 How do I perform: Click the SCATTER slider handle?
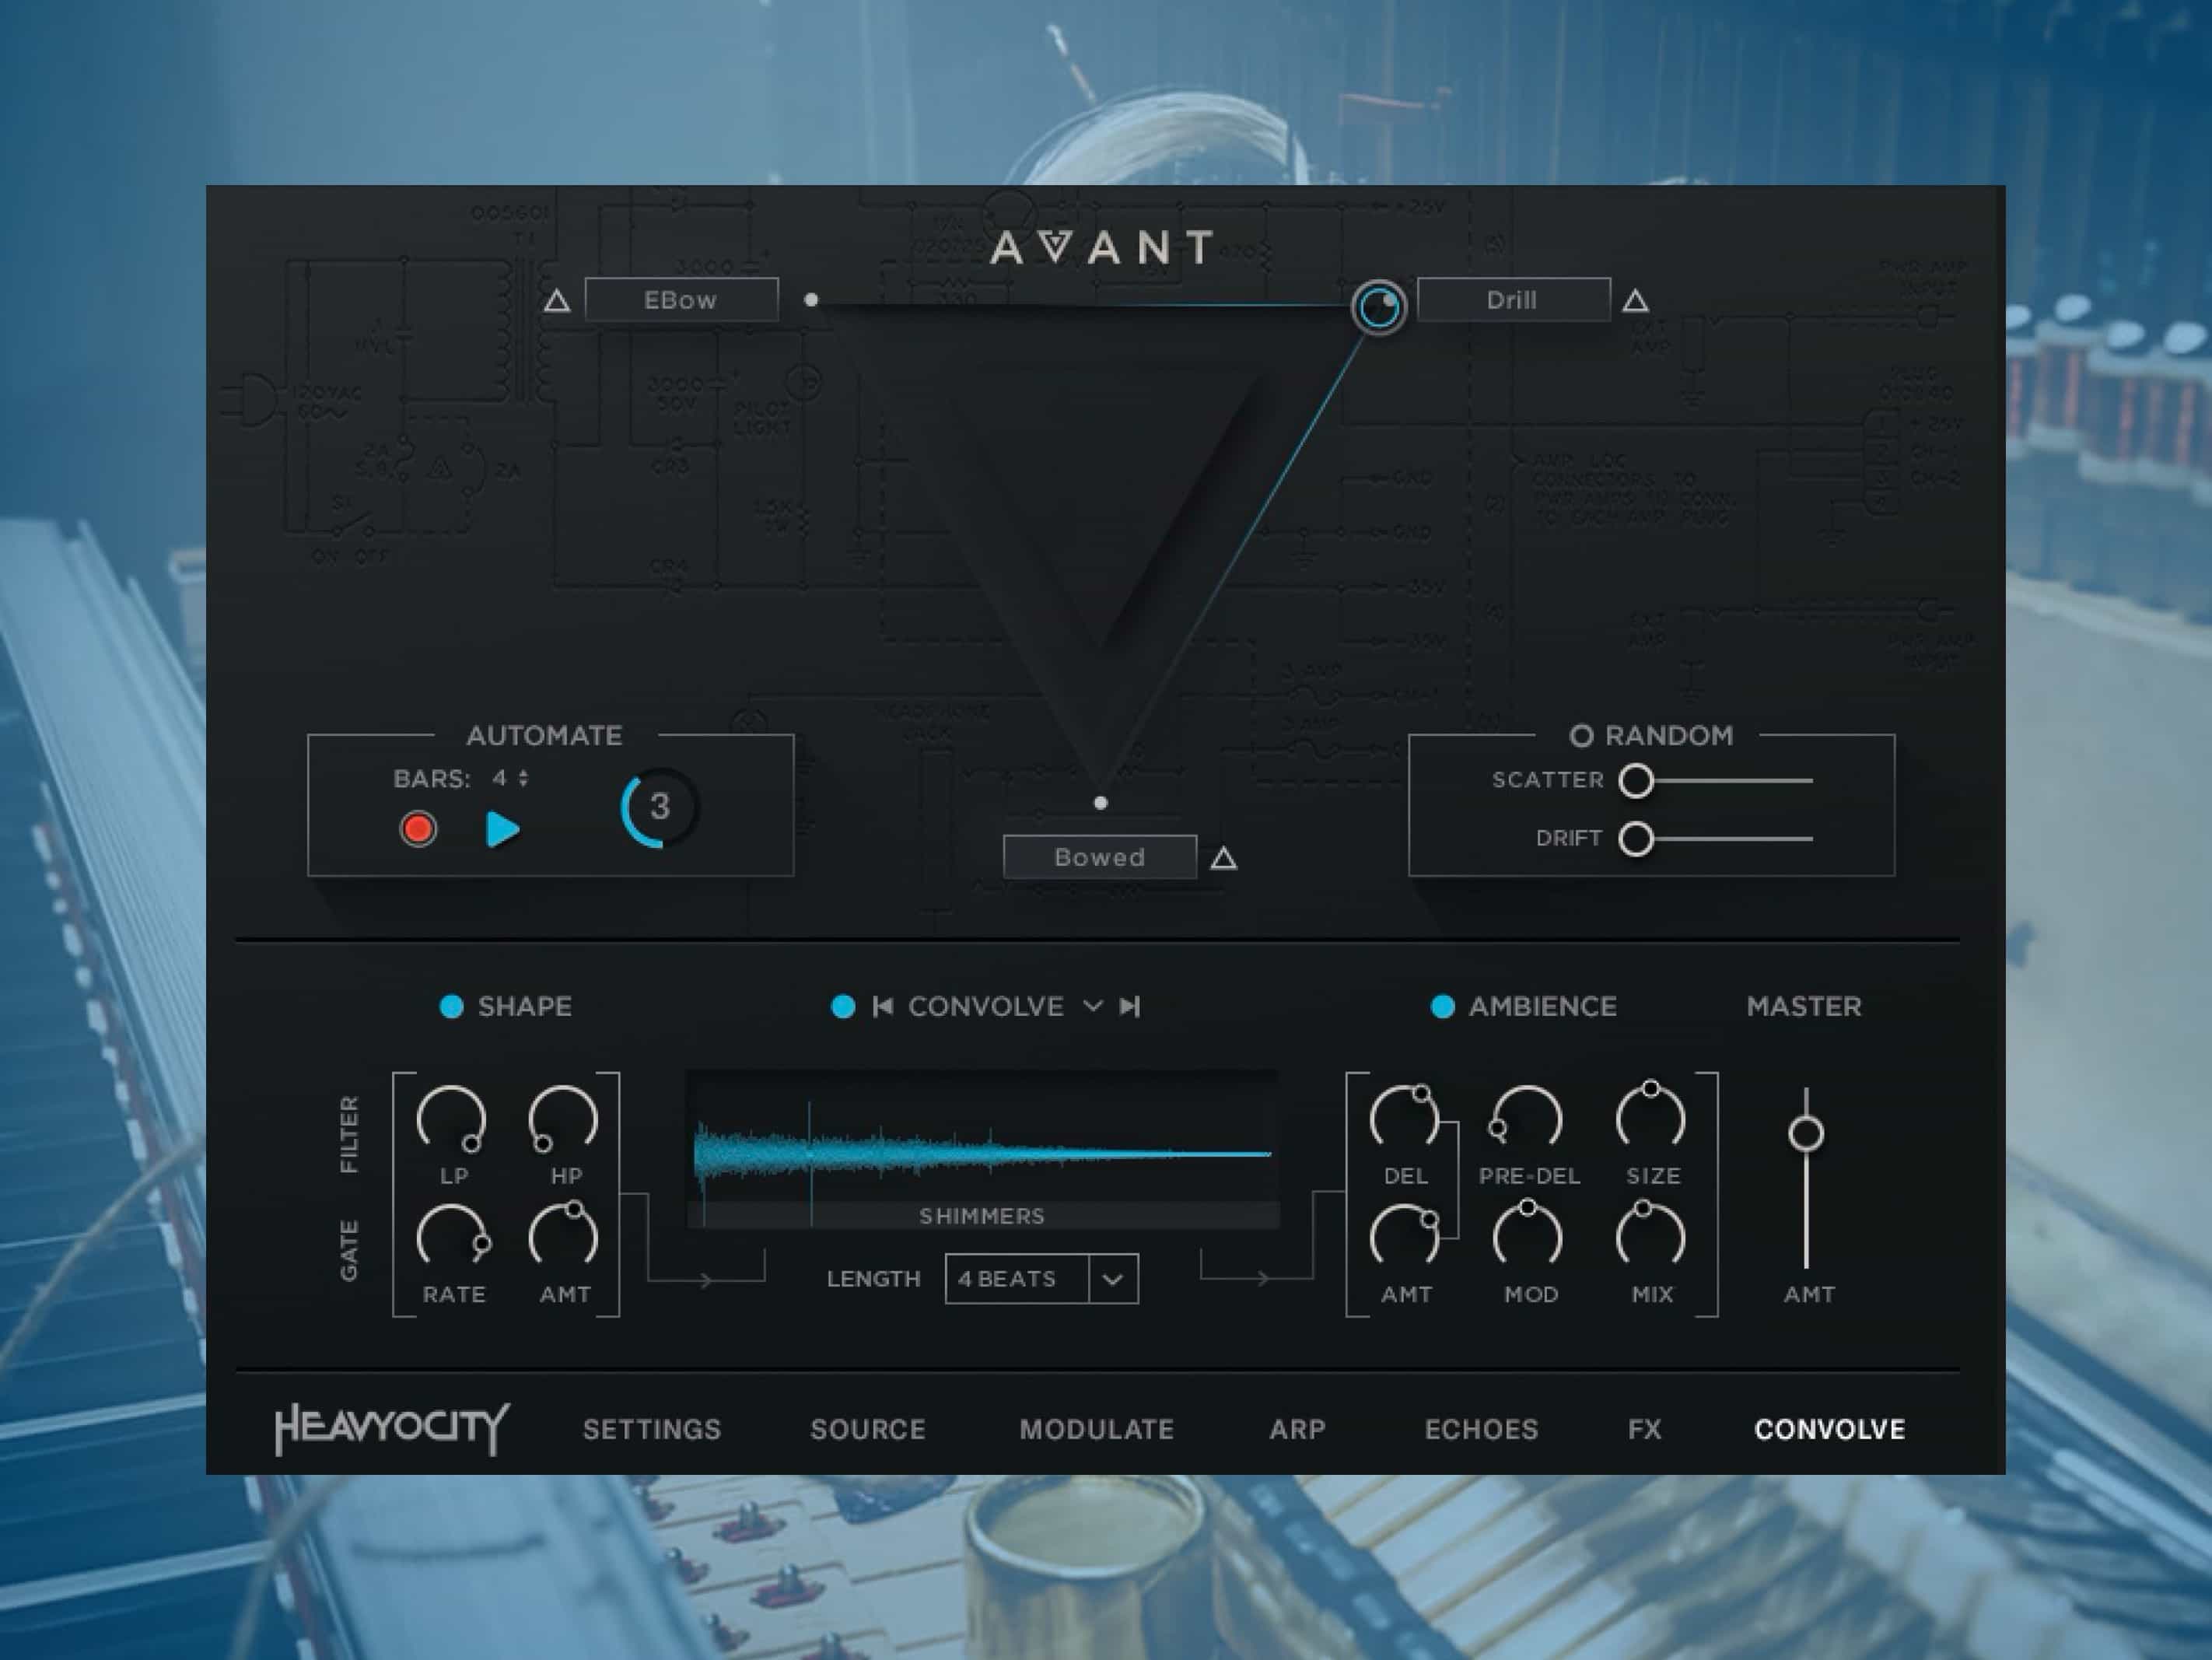(1636, 780)
